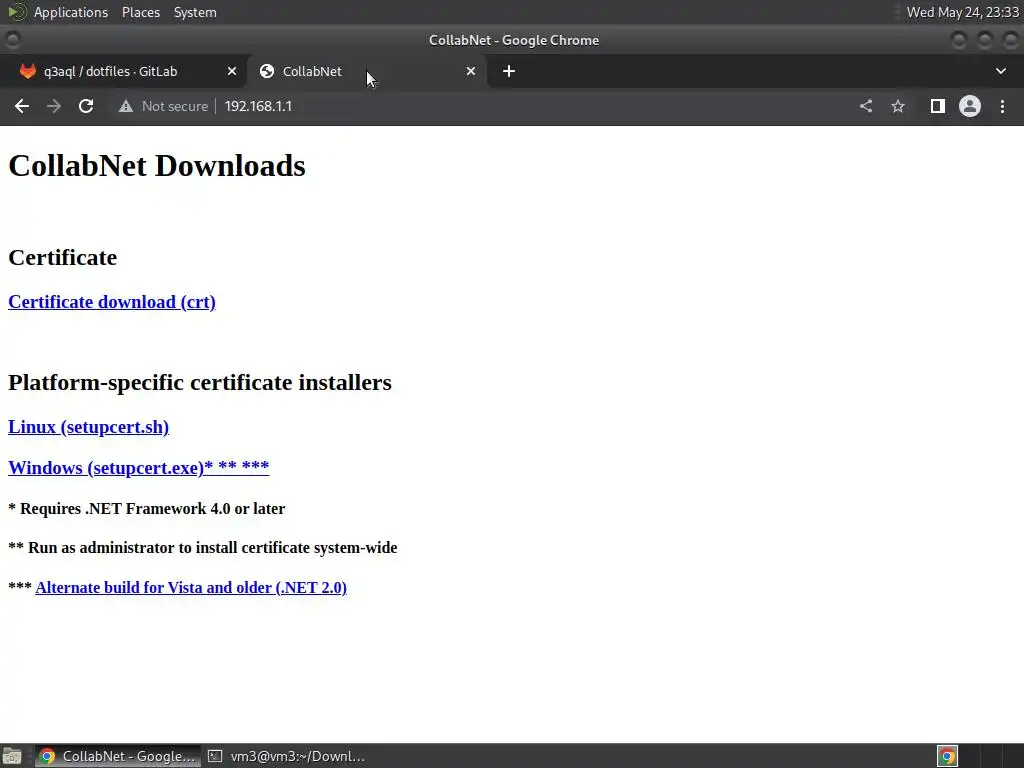Click the GitLab fox favicon on first tab

(x=27, y=71)
